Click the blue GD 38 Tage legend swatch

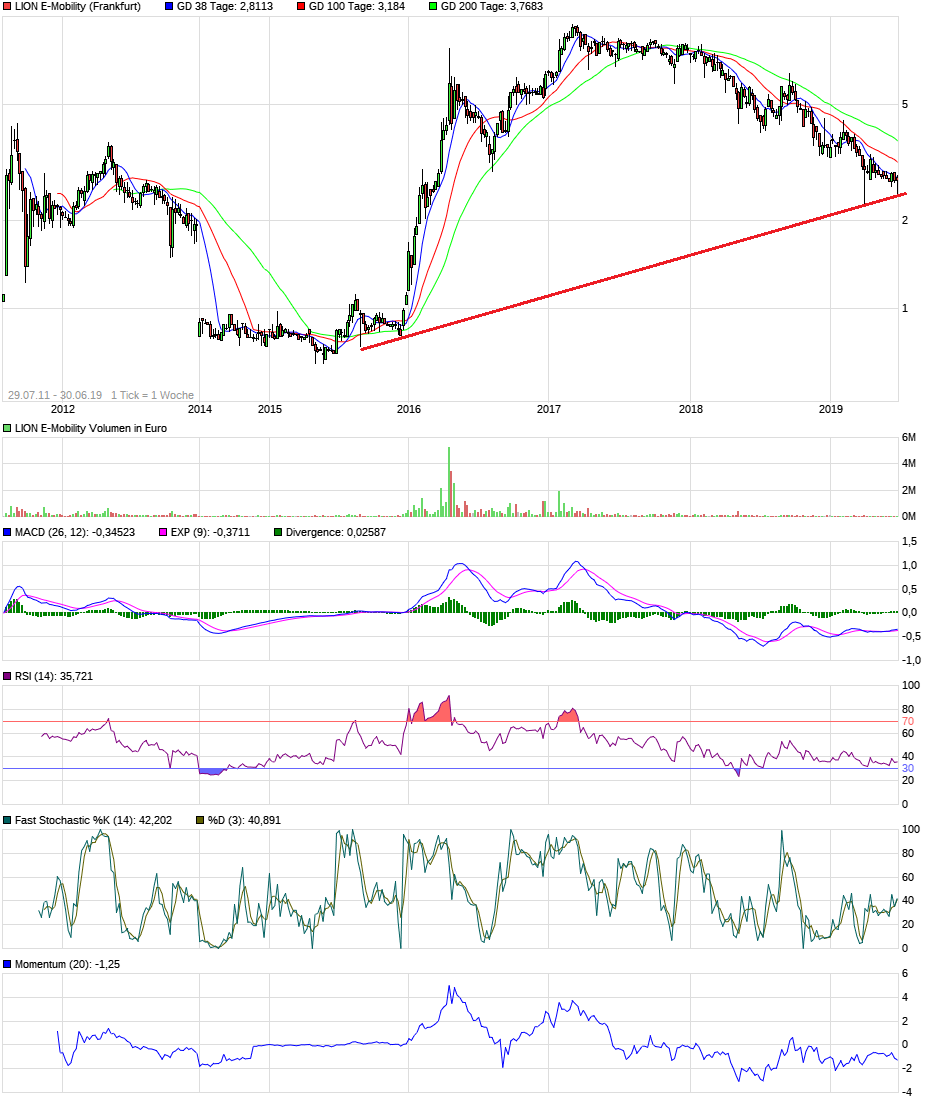169,6
